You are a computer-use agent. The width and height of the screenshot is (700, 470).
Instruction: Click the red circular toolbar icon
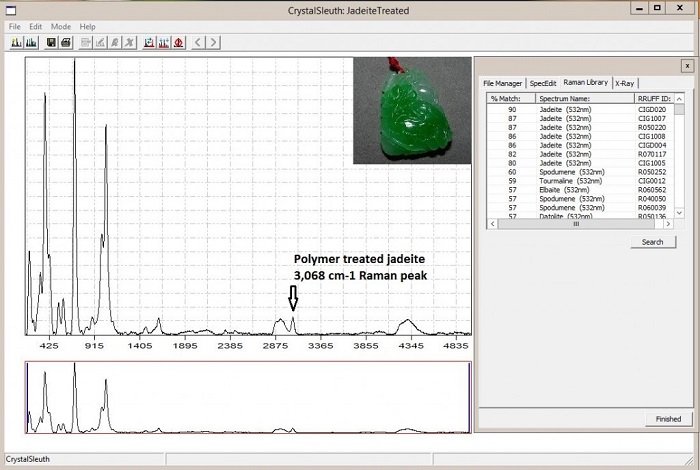[178, 43]
